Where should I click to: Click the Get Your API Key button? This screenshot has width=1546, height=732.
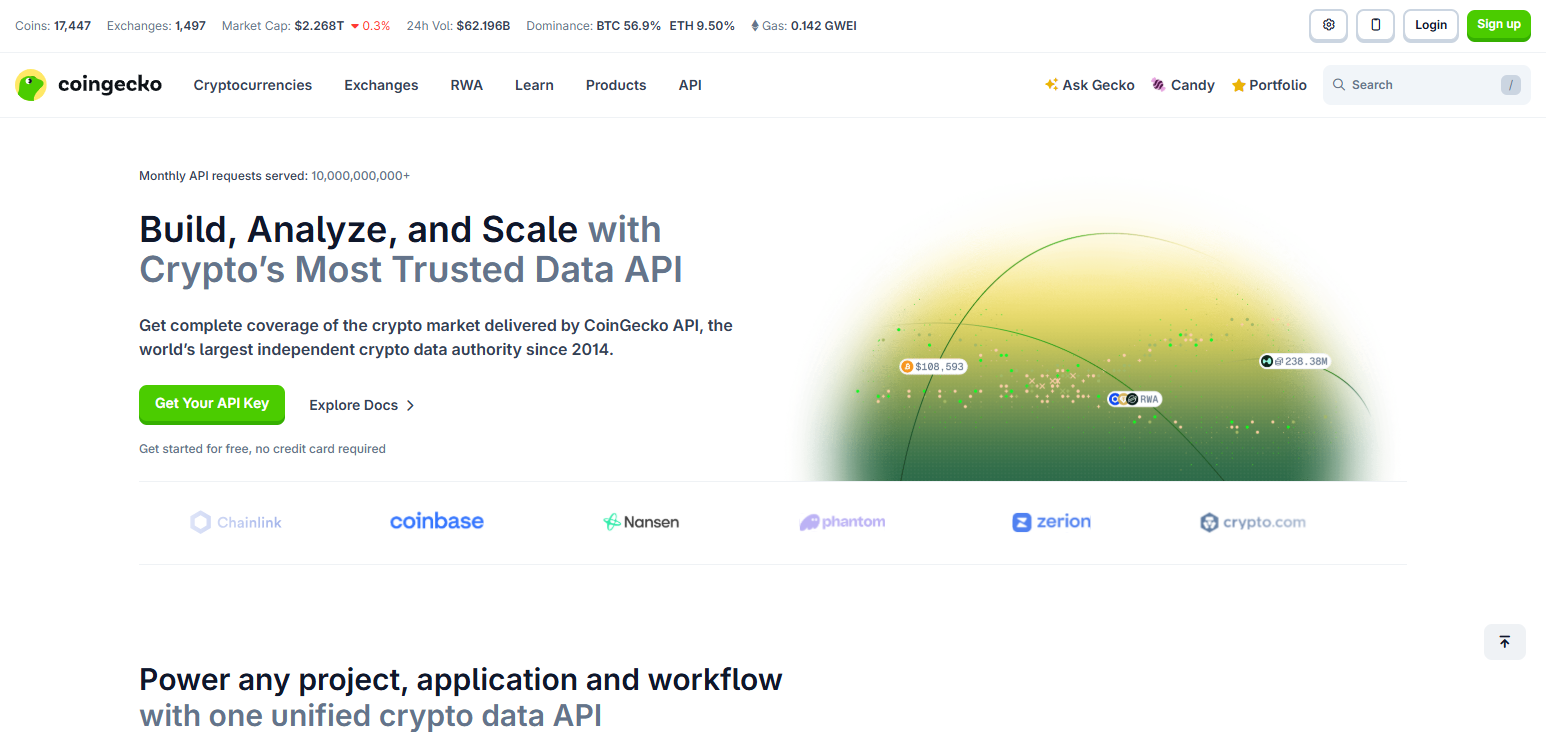coord(212,404)
